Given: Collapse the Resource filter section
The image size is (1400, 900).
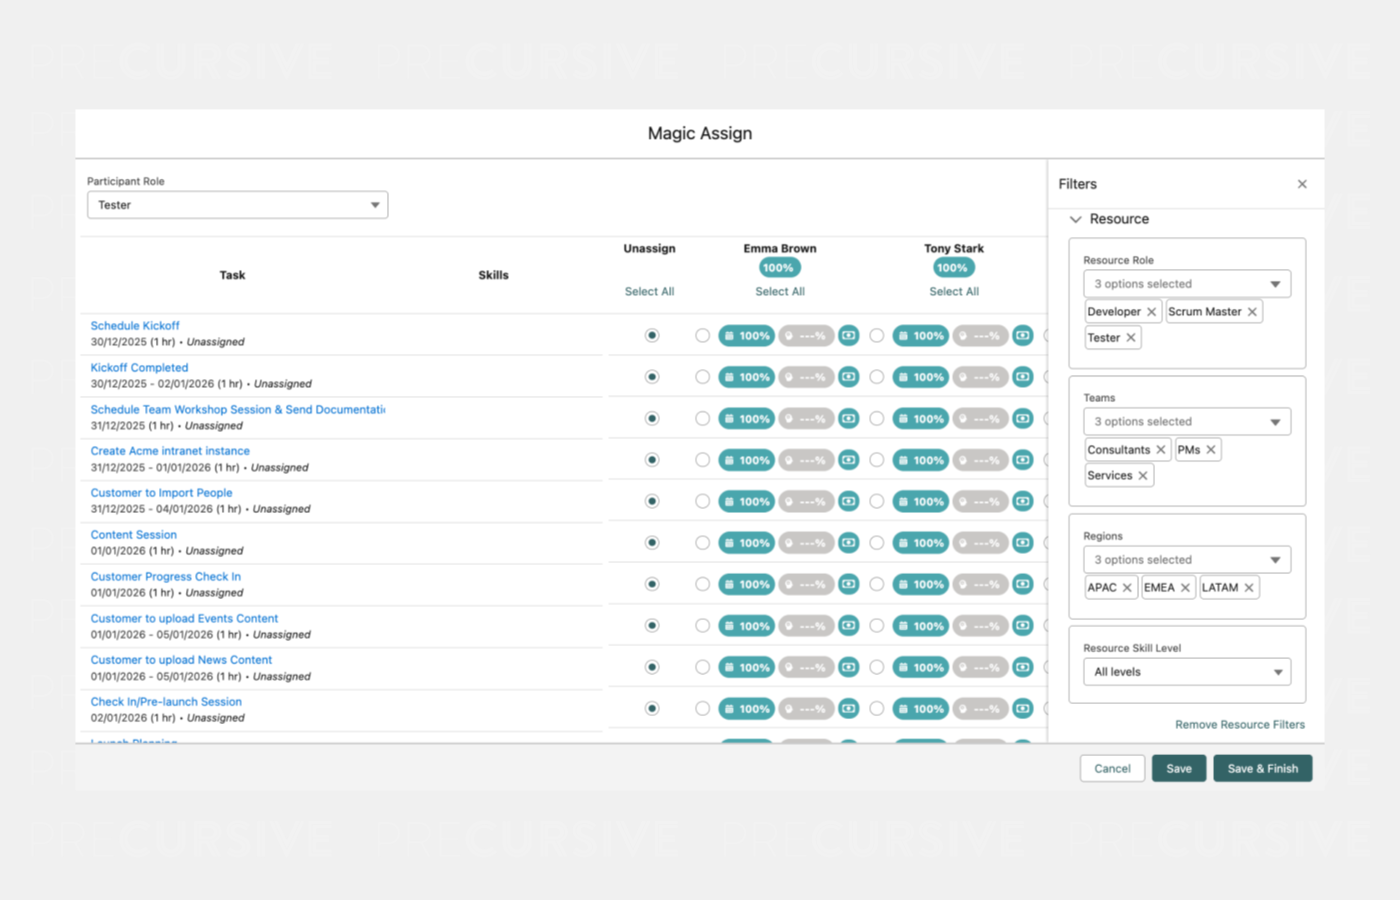Looking at the screenshot, I should (1076, 219).
